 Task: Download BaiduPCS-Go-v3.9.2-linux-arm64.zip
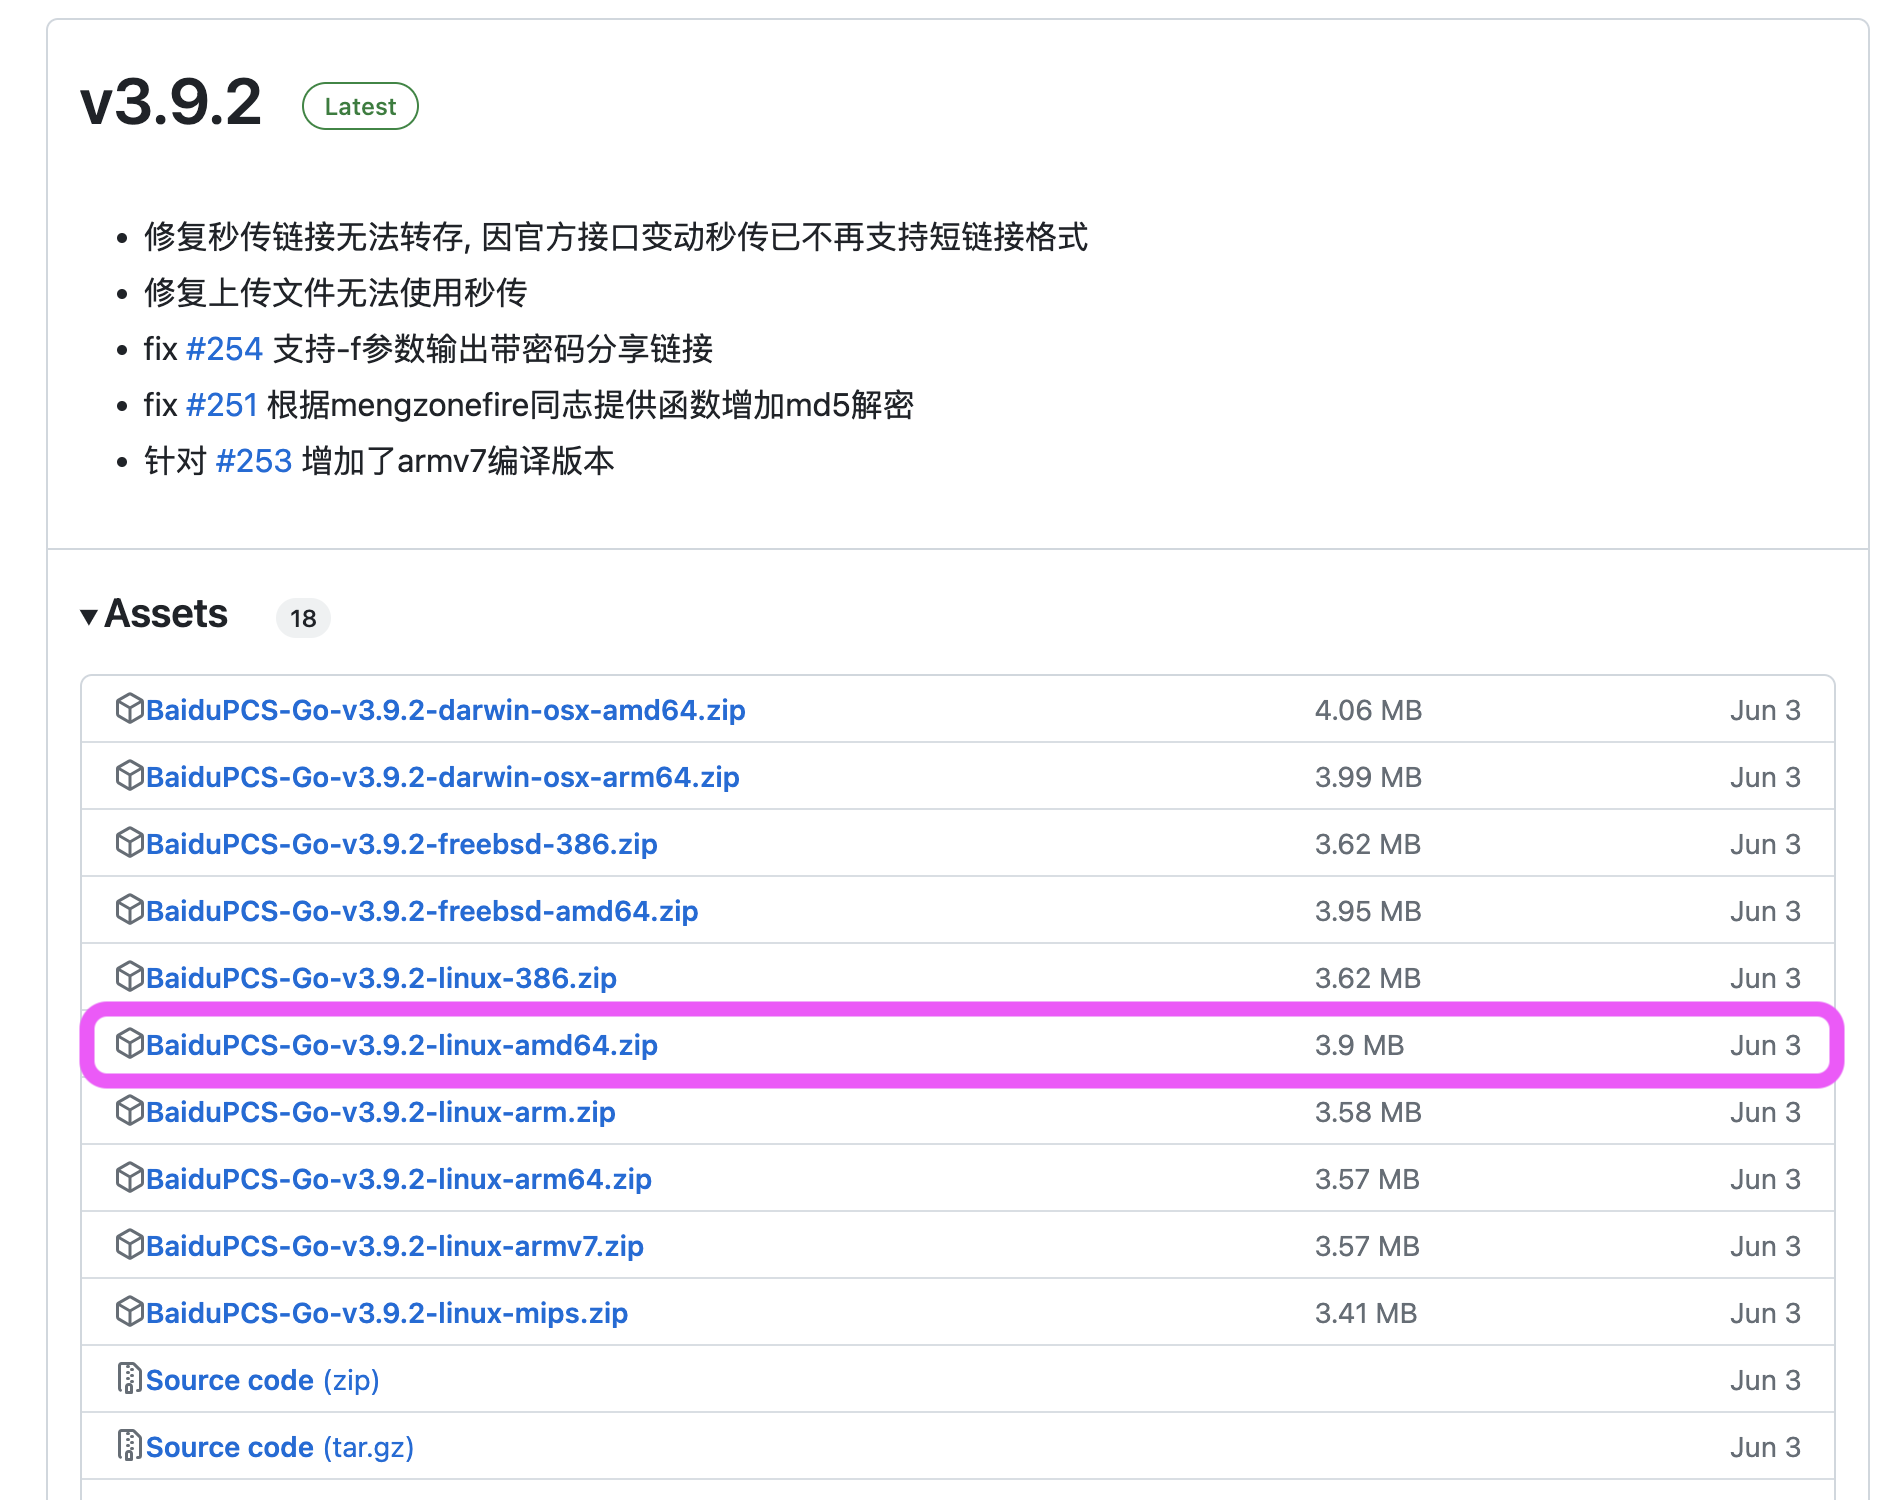(x=399, y=1179)
